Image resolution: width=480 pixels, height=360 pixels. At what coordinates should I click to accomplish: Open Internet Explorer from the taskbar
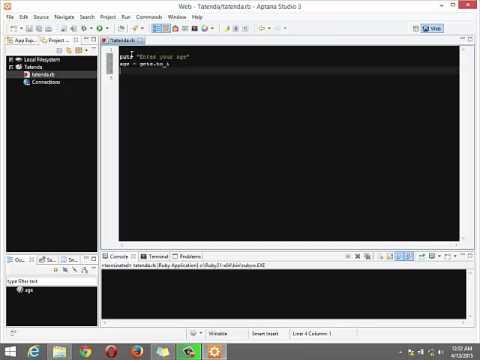[x=34, y=352]
